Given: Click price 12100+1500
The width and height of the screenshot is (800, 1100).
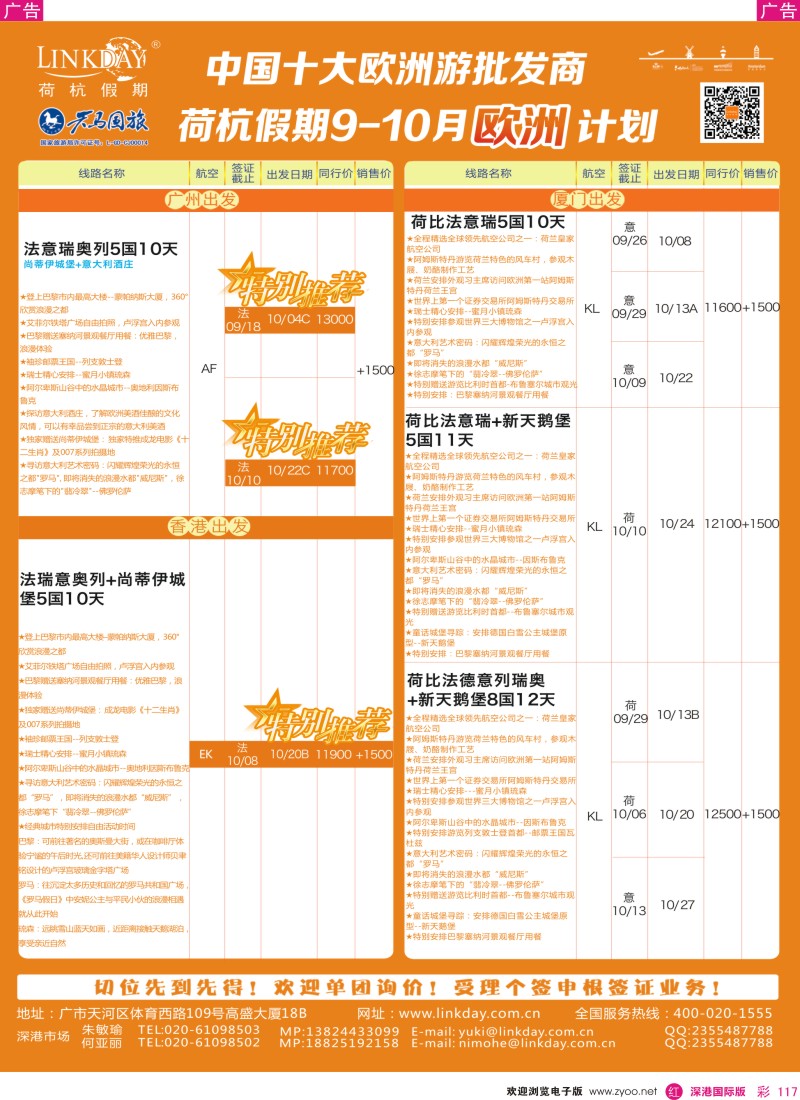Looking at the screenshot, I should pyautogui.click(x=742, y=523).
